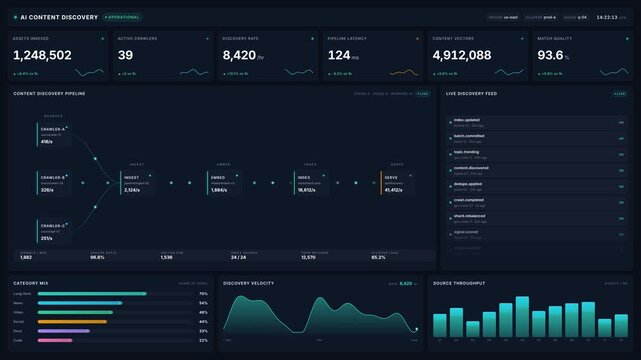Select the CRAWLER-A source node

54,135
